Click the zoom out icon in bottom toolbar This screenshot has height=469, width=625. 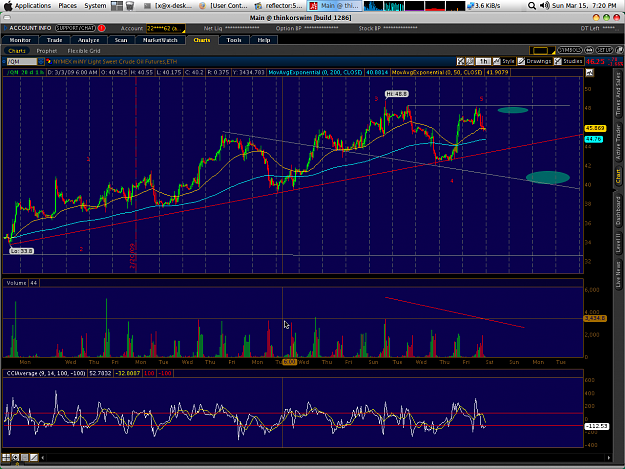[x=25, y=457]
